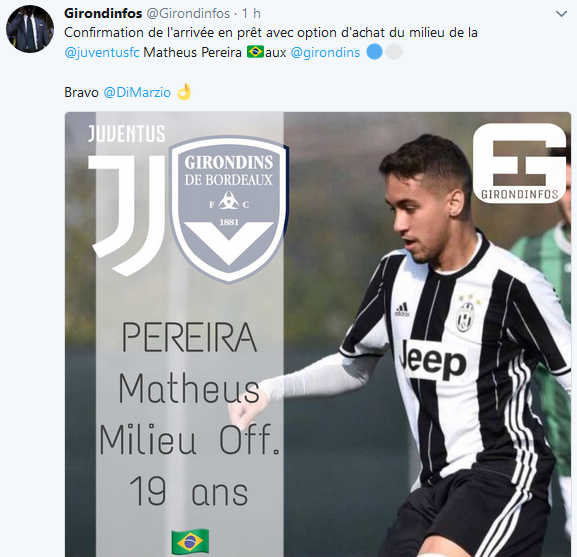The image size is (577, 557).
Task: Open the @DiMarzio mention
Action: pyautogui.click(x=137, y=92)
